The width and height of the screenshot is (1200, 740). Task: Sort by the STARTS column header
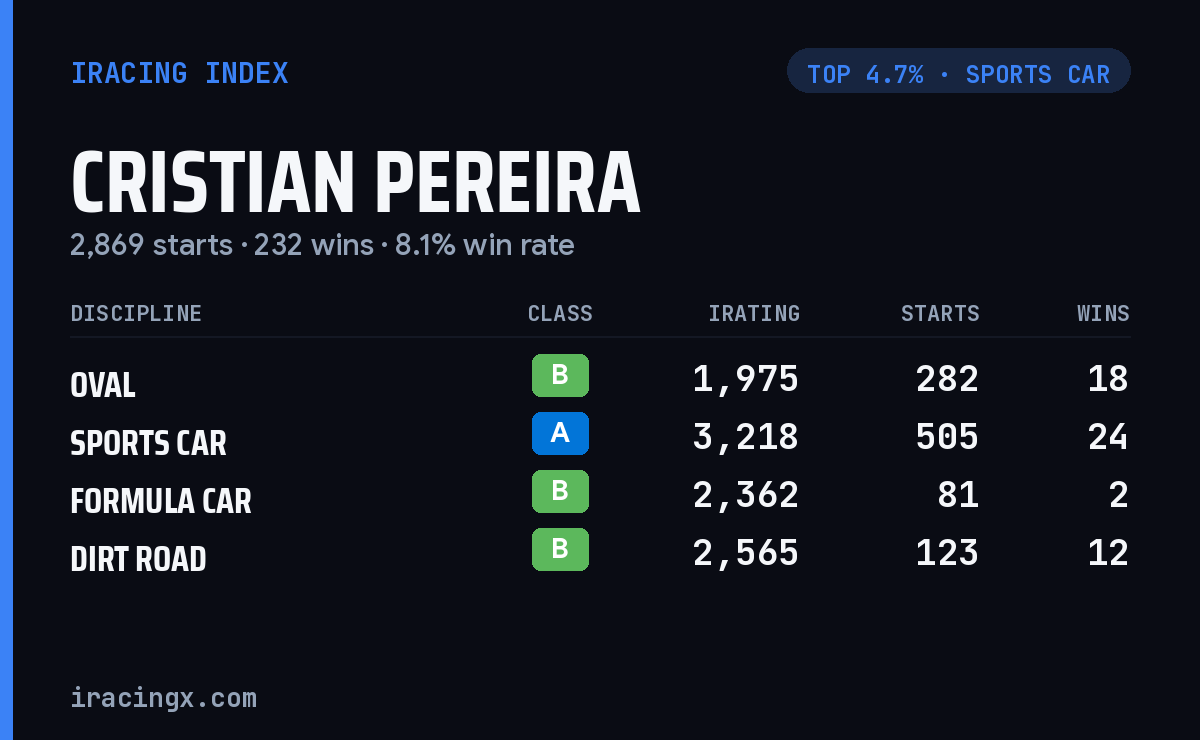pyautogui.click(x=940, y=313)
